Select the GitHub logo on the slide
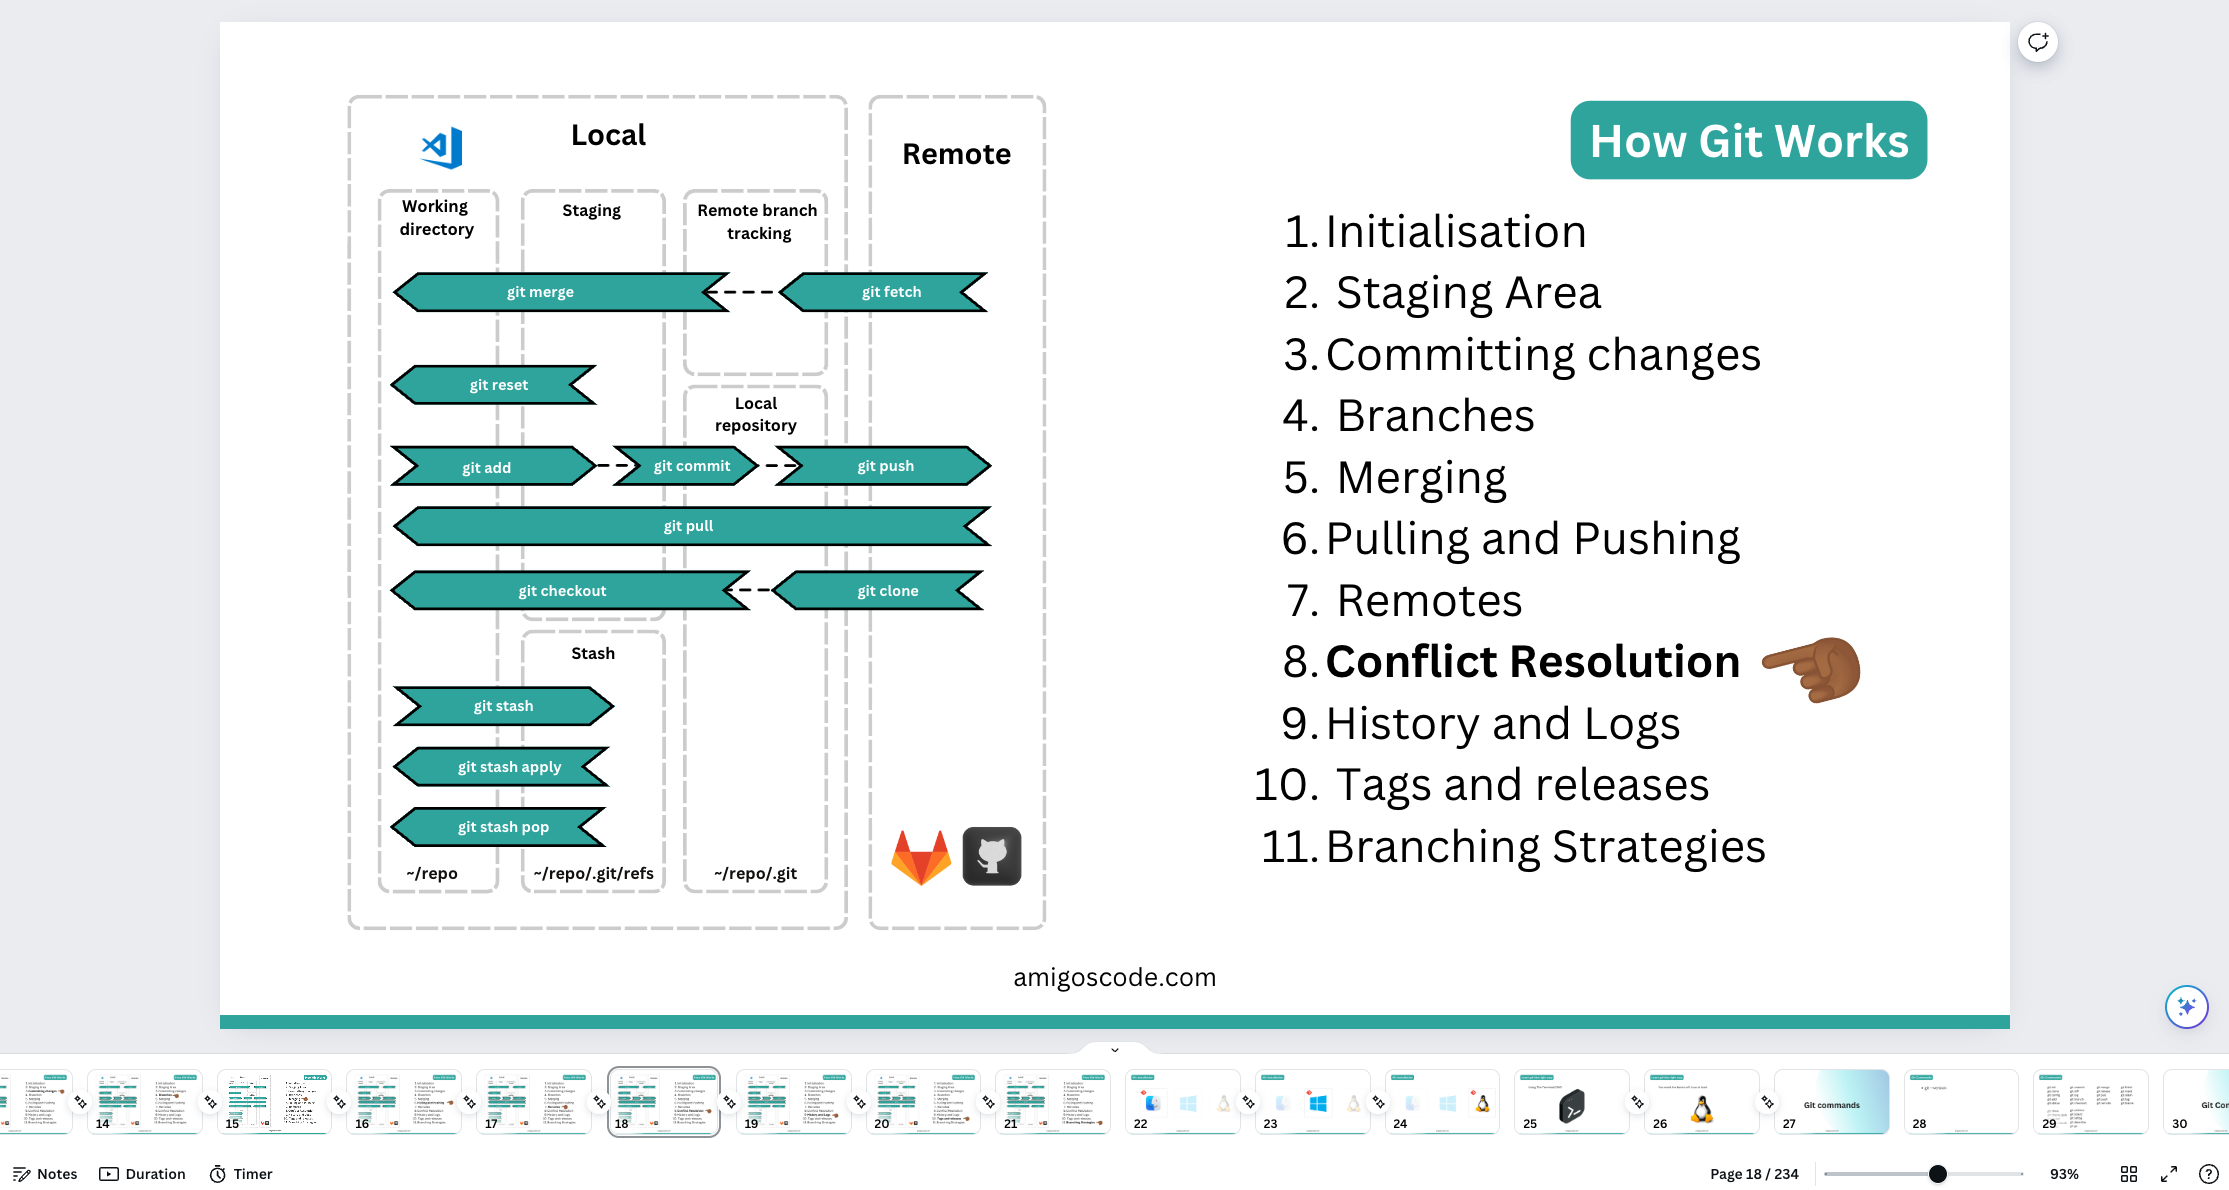This screenshot has width=2229, height=1190. tap(991, 856)
